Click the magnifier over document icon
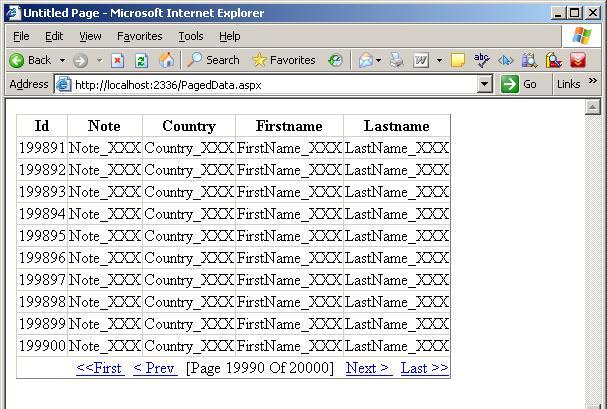 point(554,60)
